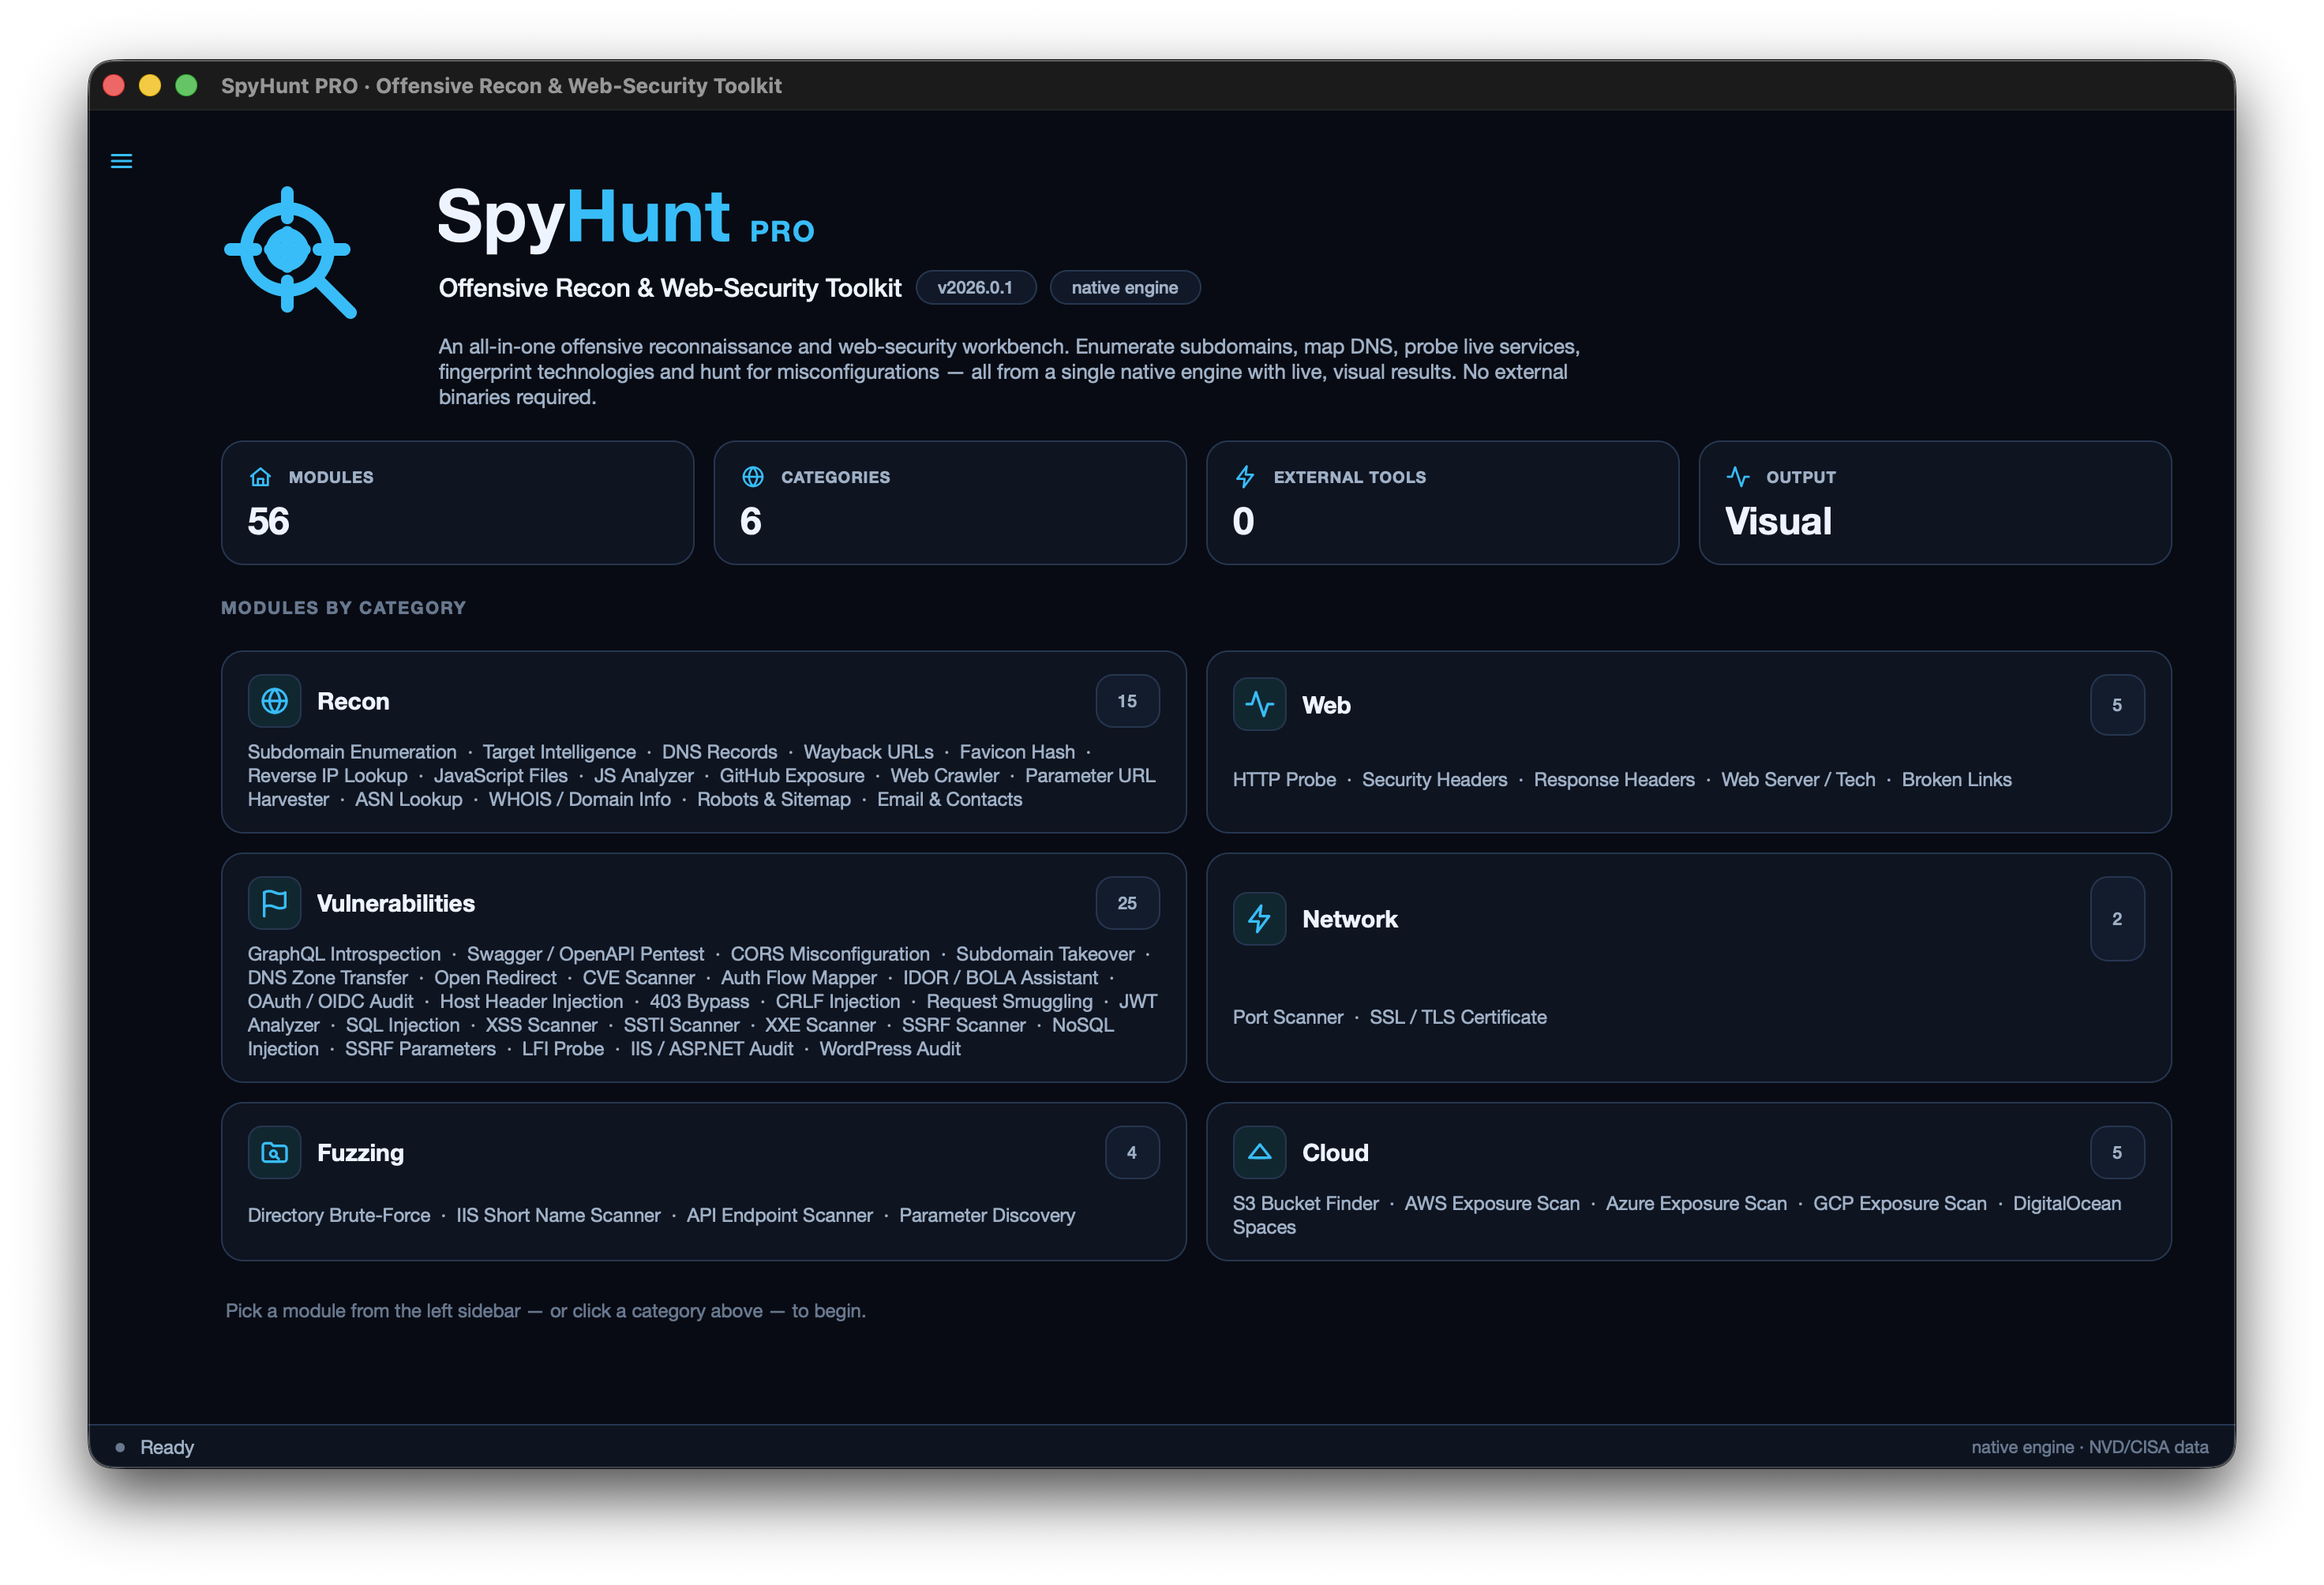Click the DNS Records module text

coord(719,752)
